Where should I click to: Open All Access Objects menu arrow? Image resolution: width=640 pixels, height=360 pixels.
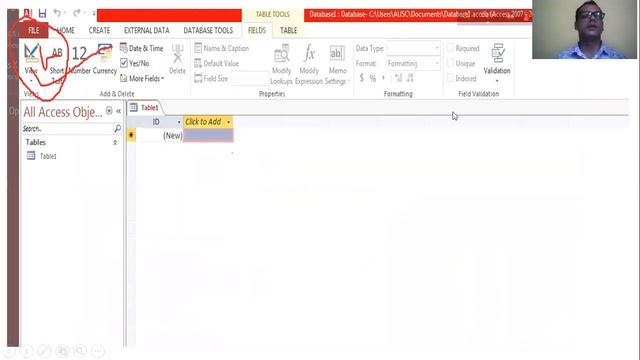coord(109,111)
